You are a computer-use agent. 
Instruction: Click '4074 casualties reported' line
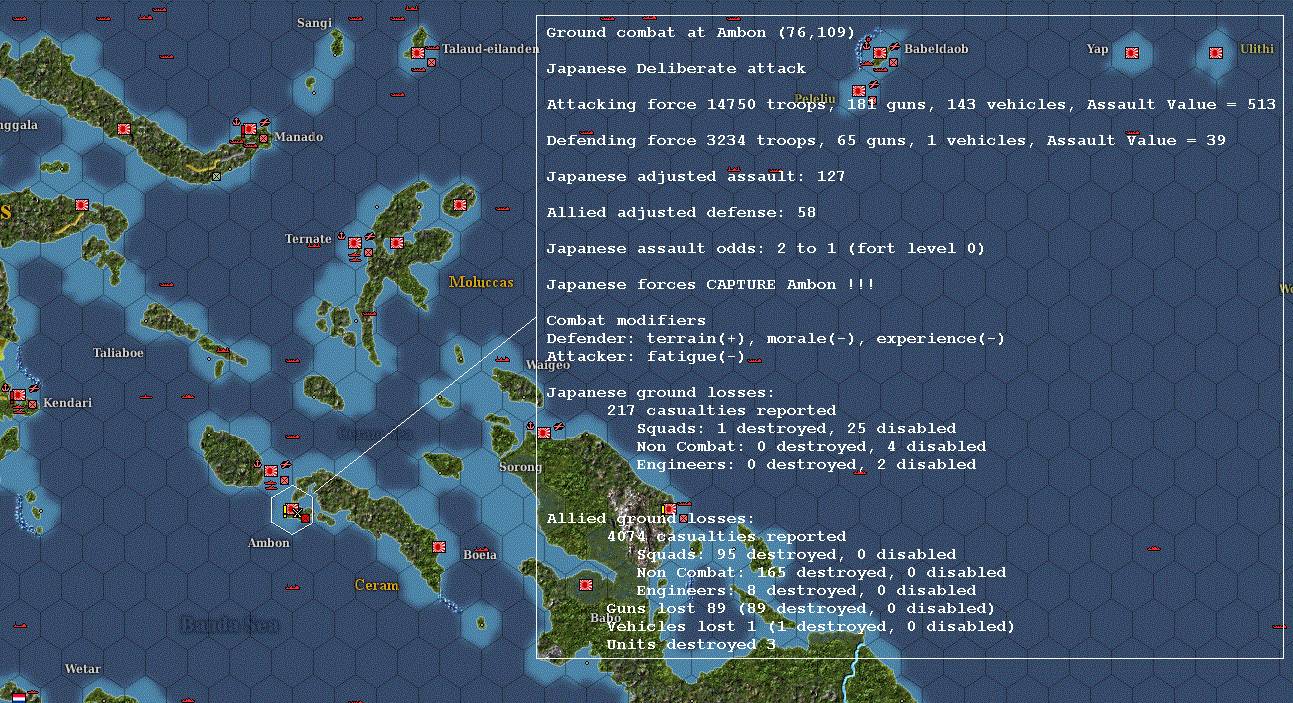pos(726,537)
